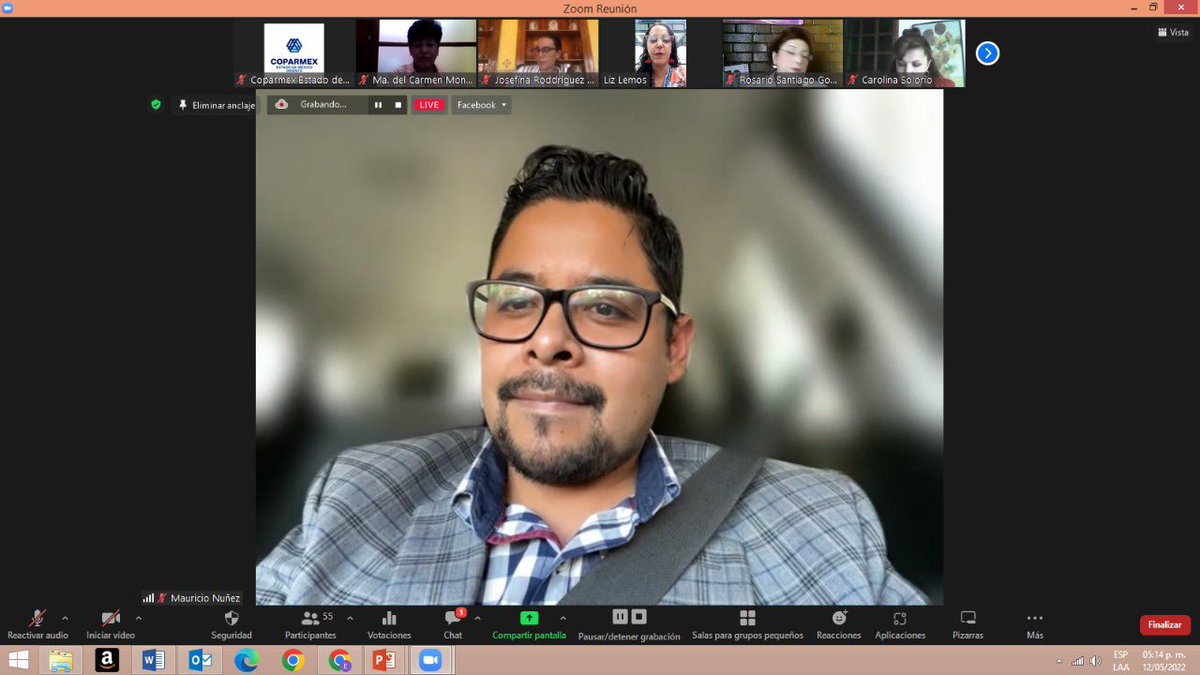
Task: Click the red Finalizar button
Action: click(x=1165, y=624)
